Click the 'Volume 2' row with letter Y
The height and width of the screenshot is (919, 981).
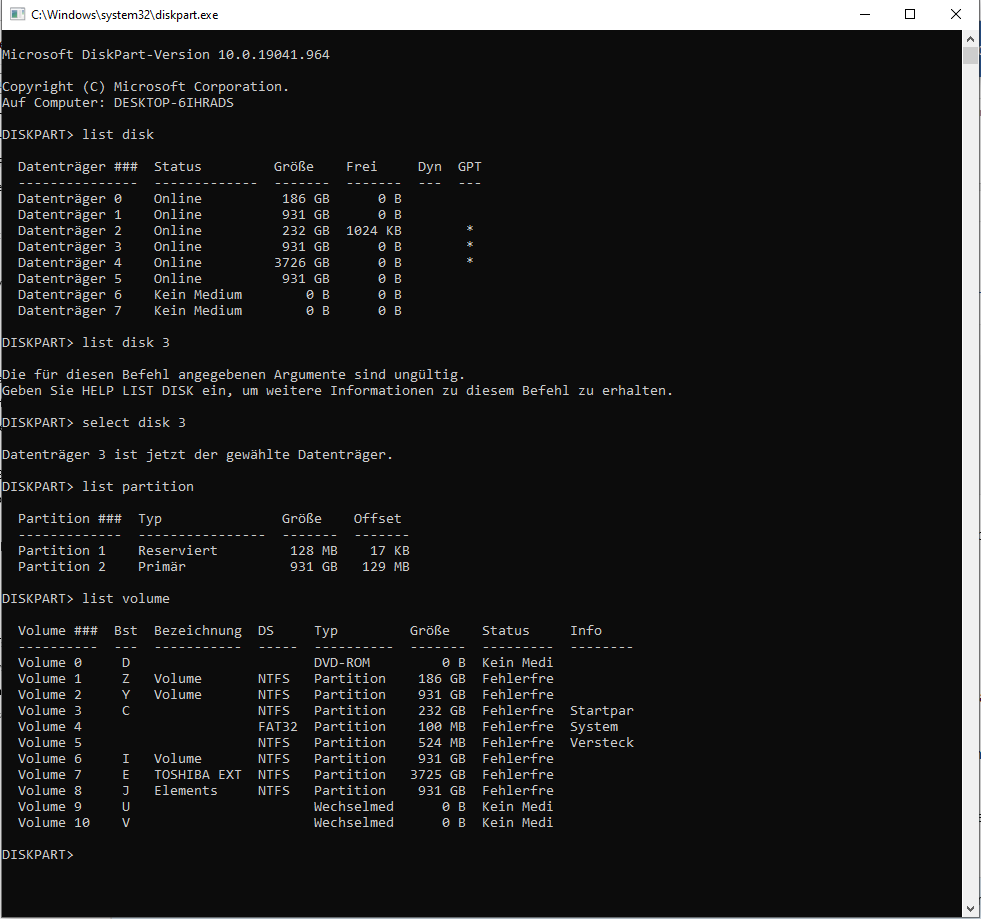click(x=285, y=694)
